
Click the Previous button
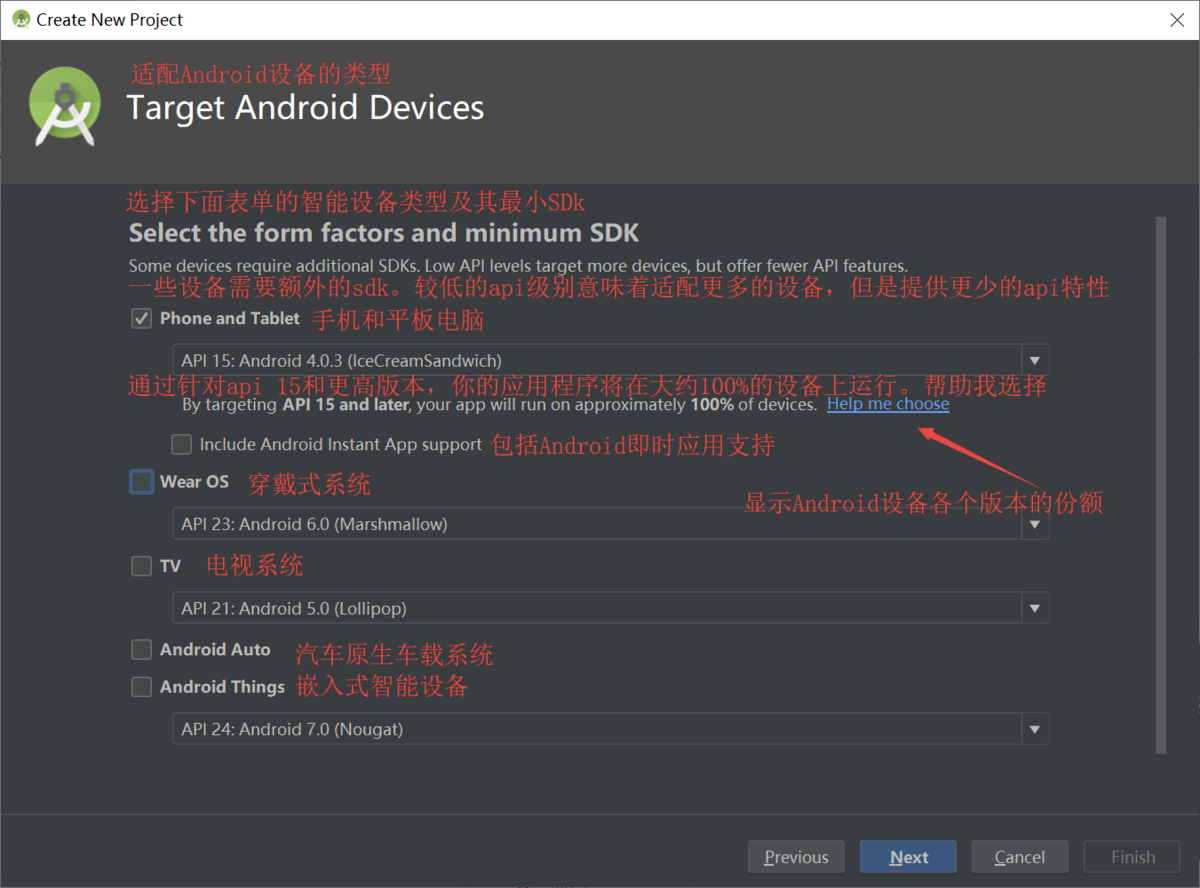click(796, 856)
